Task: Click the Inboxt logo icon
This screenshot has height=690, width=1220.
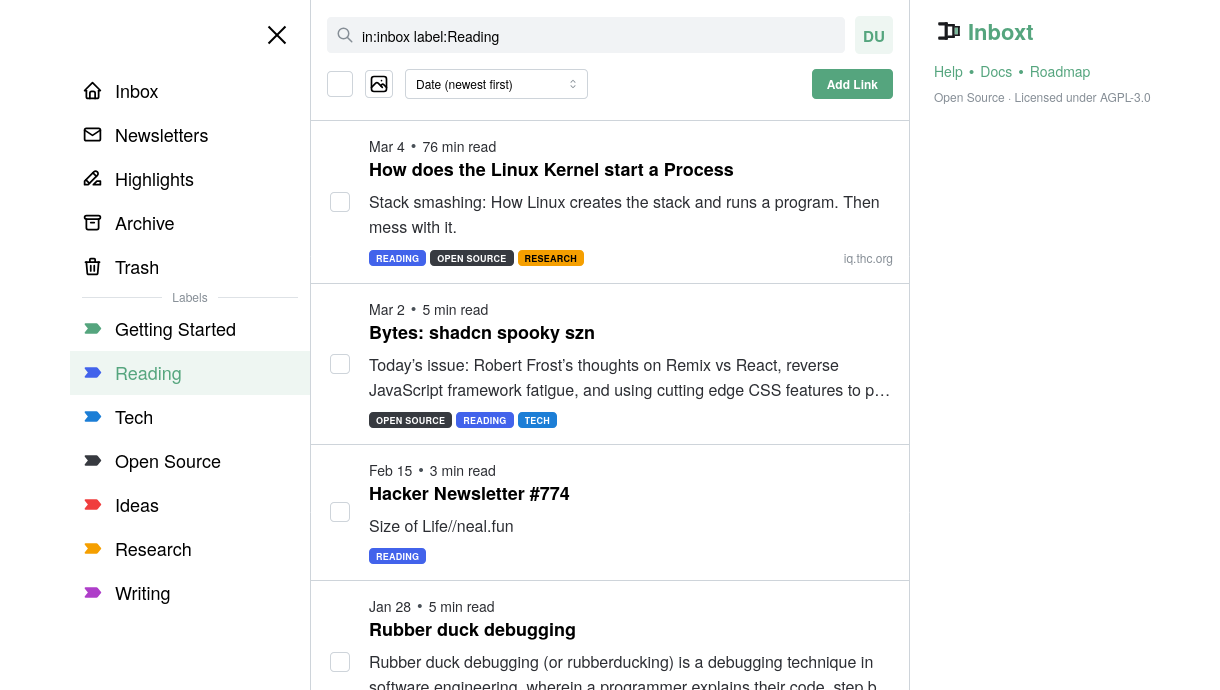Action: [948, 32]
